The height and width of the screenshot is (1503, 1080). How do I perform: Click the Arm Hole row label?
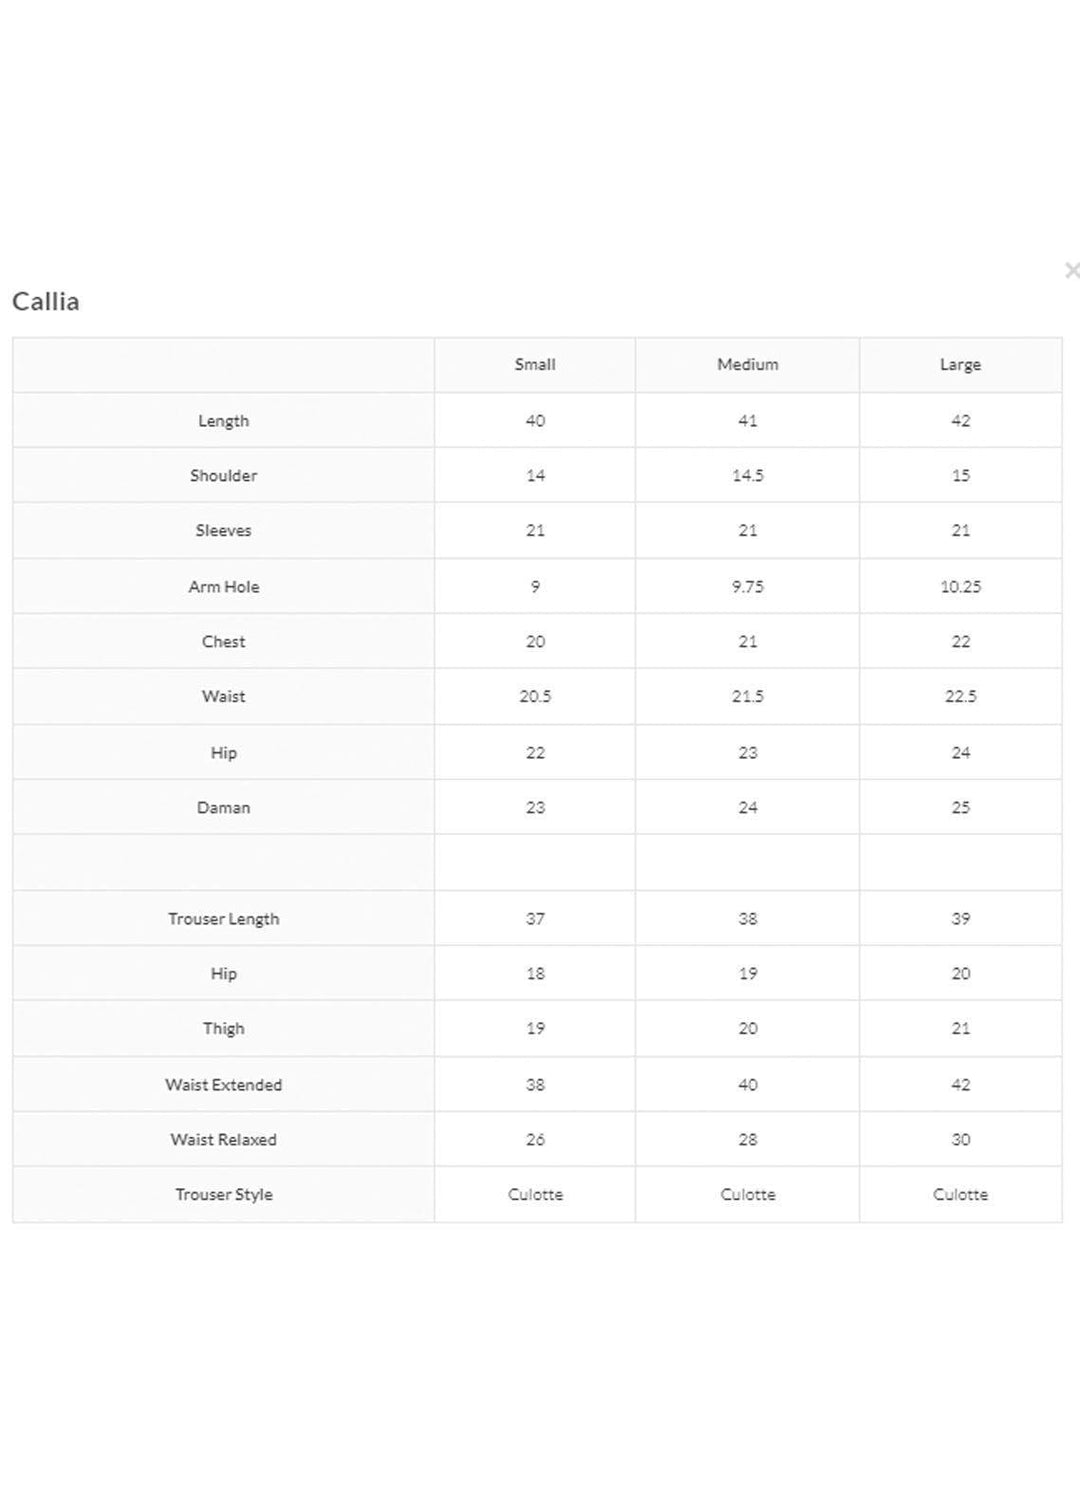point(223,587)
